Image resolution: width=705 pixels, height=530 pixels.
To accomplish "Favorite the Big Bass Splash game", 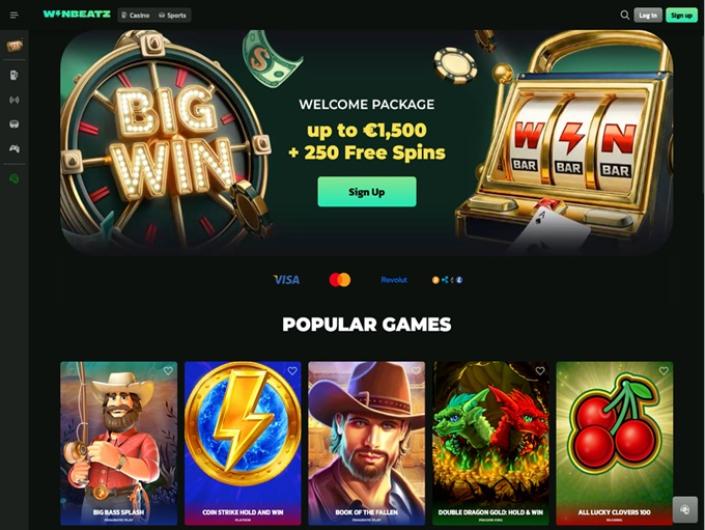I will [168, 371].
